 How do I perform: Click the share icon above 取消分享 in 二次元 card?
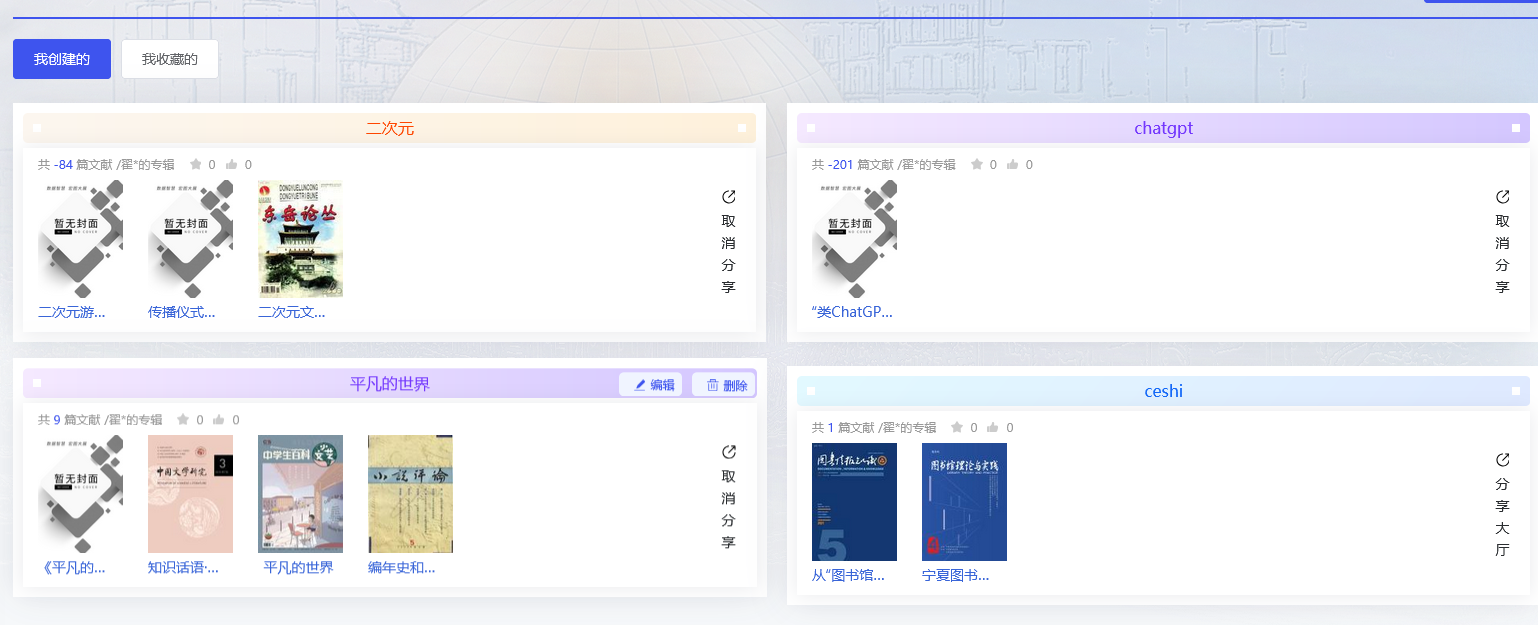728,197
